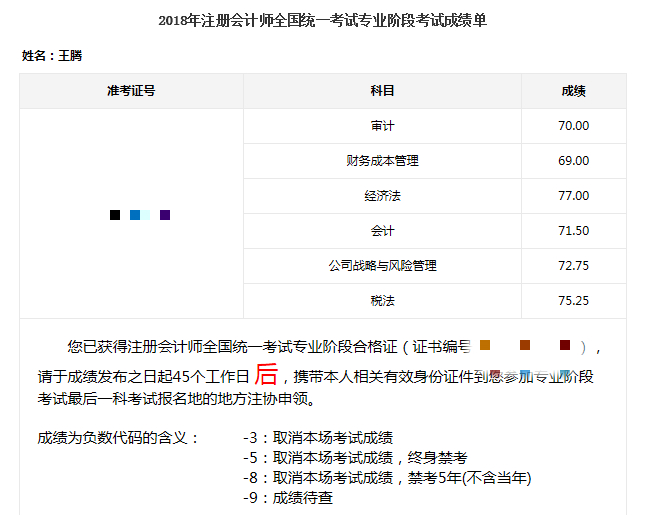
Task: Click the 70.00 score for 审计
Action: click(573, 126)
